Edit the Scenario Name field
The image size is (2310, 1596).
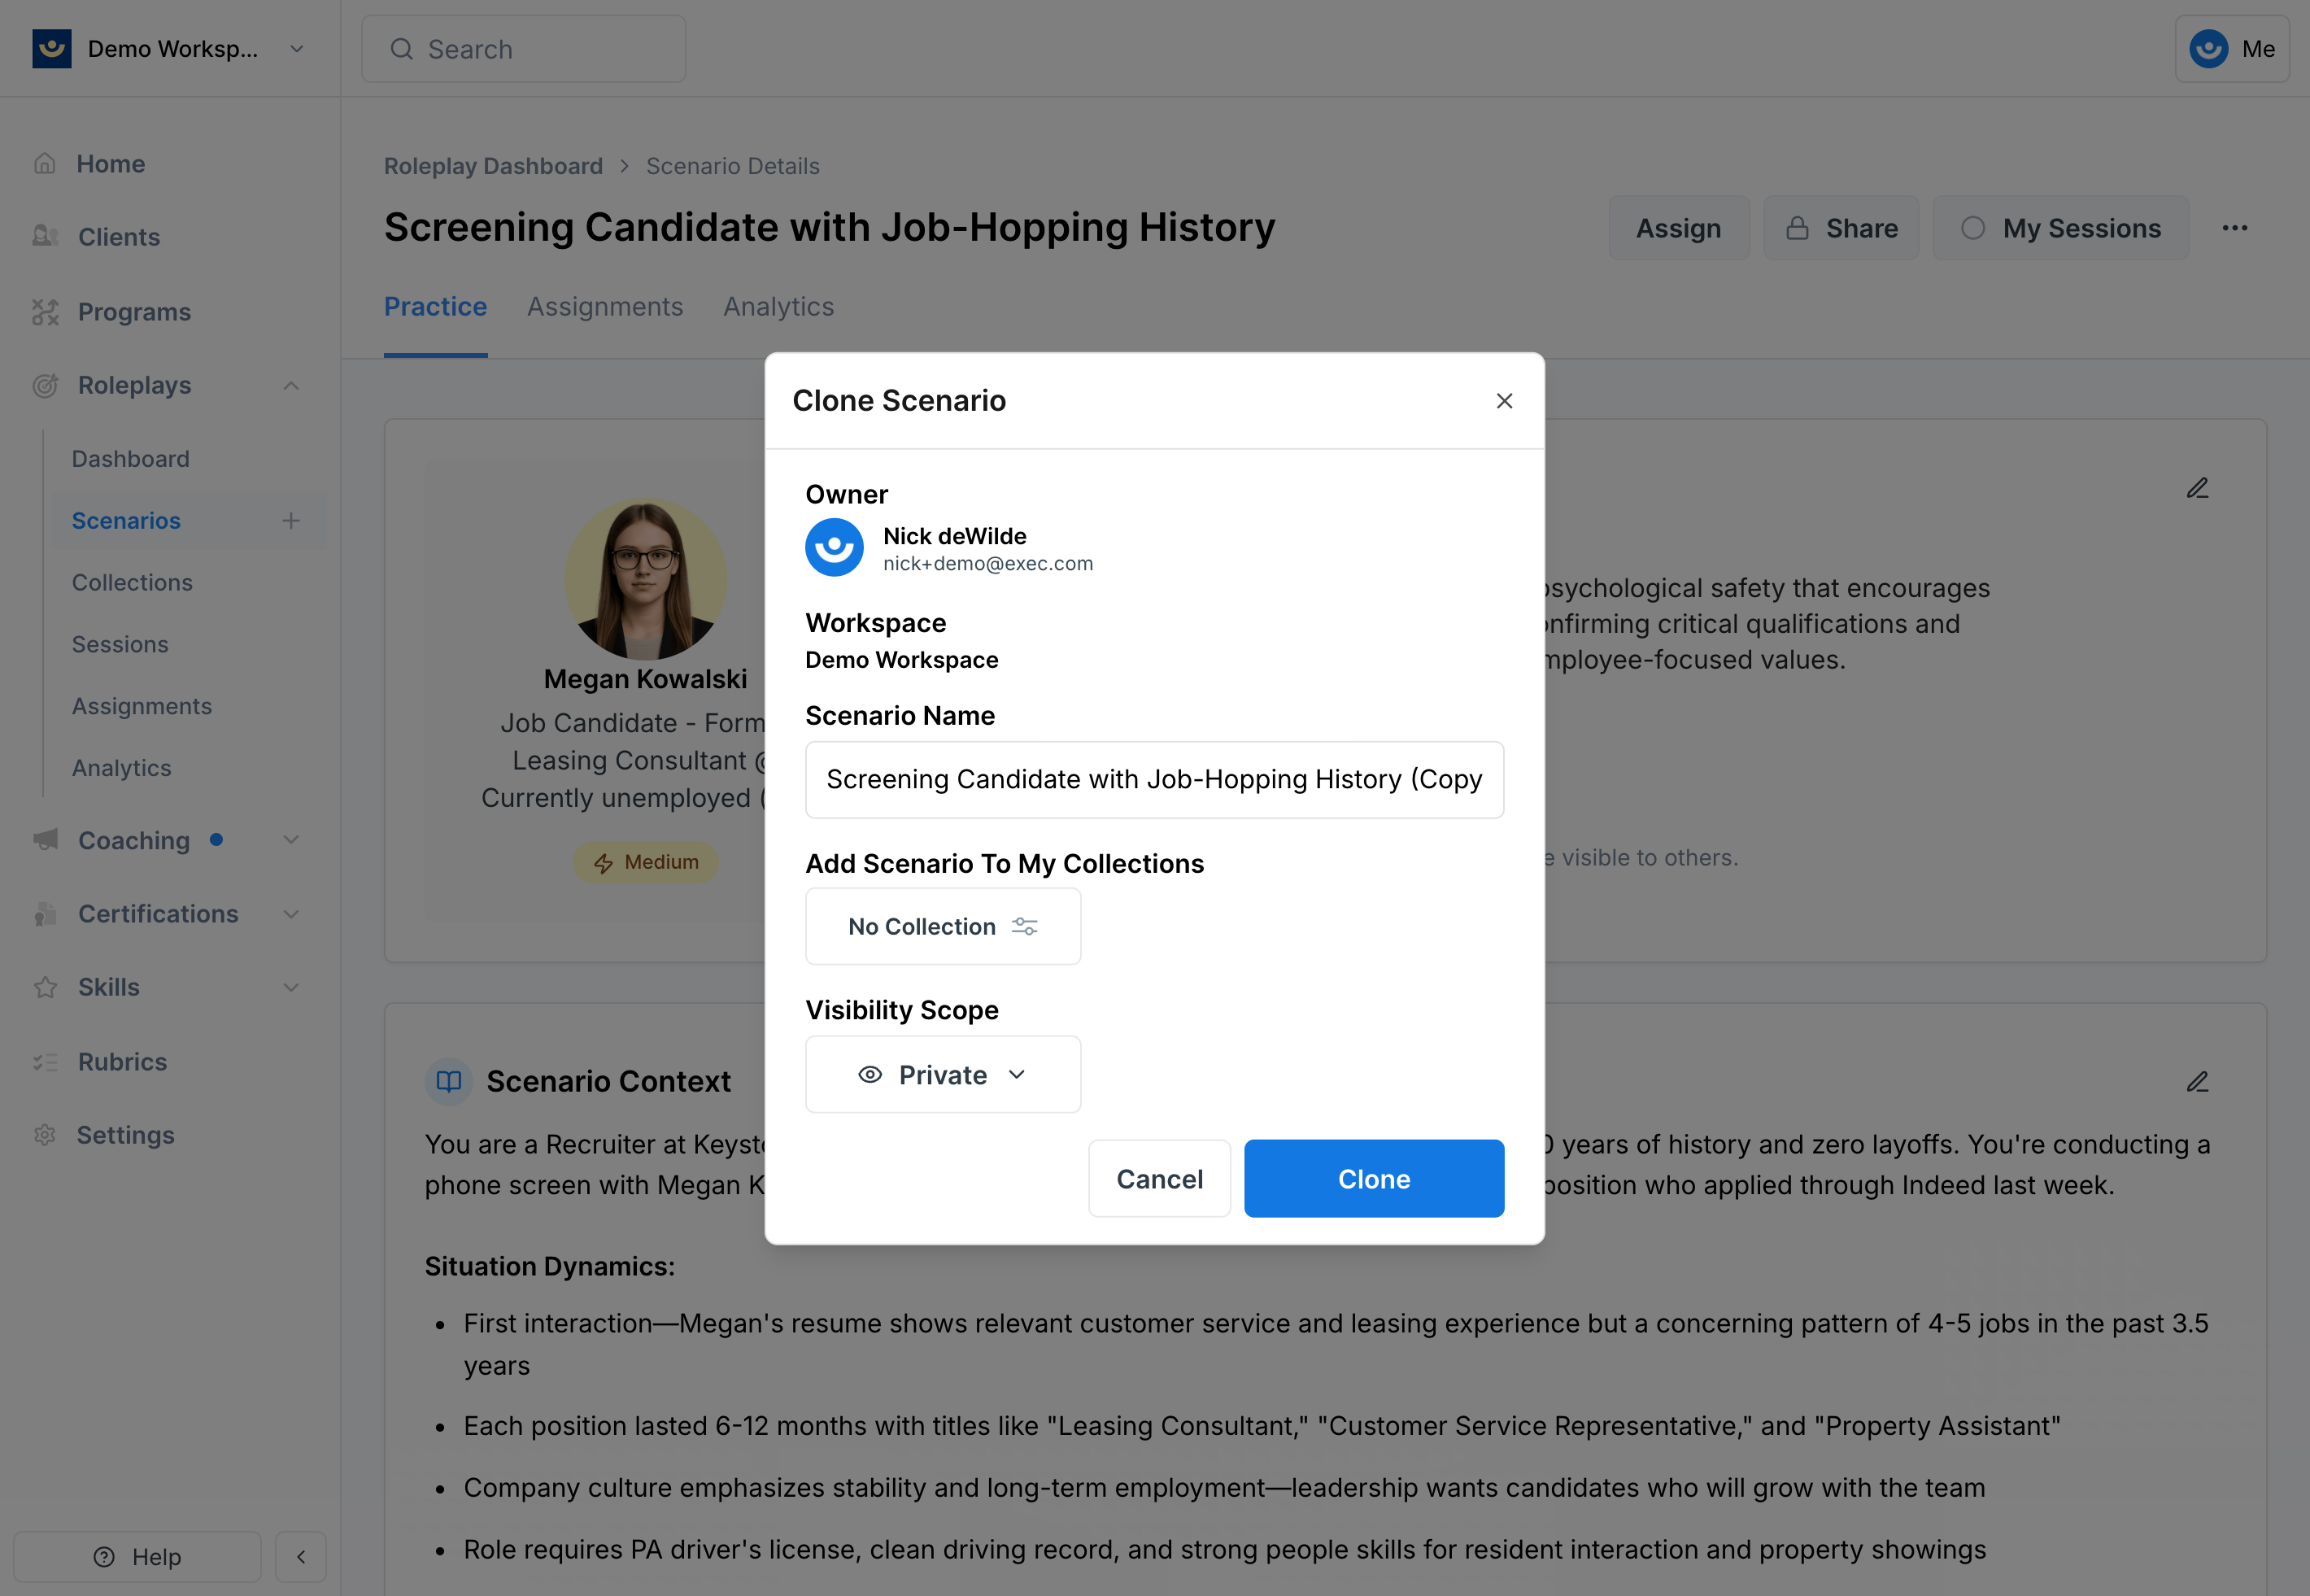[1154, 779]
